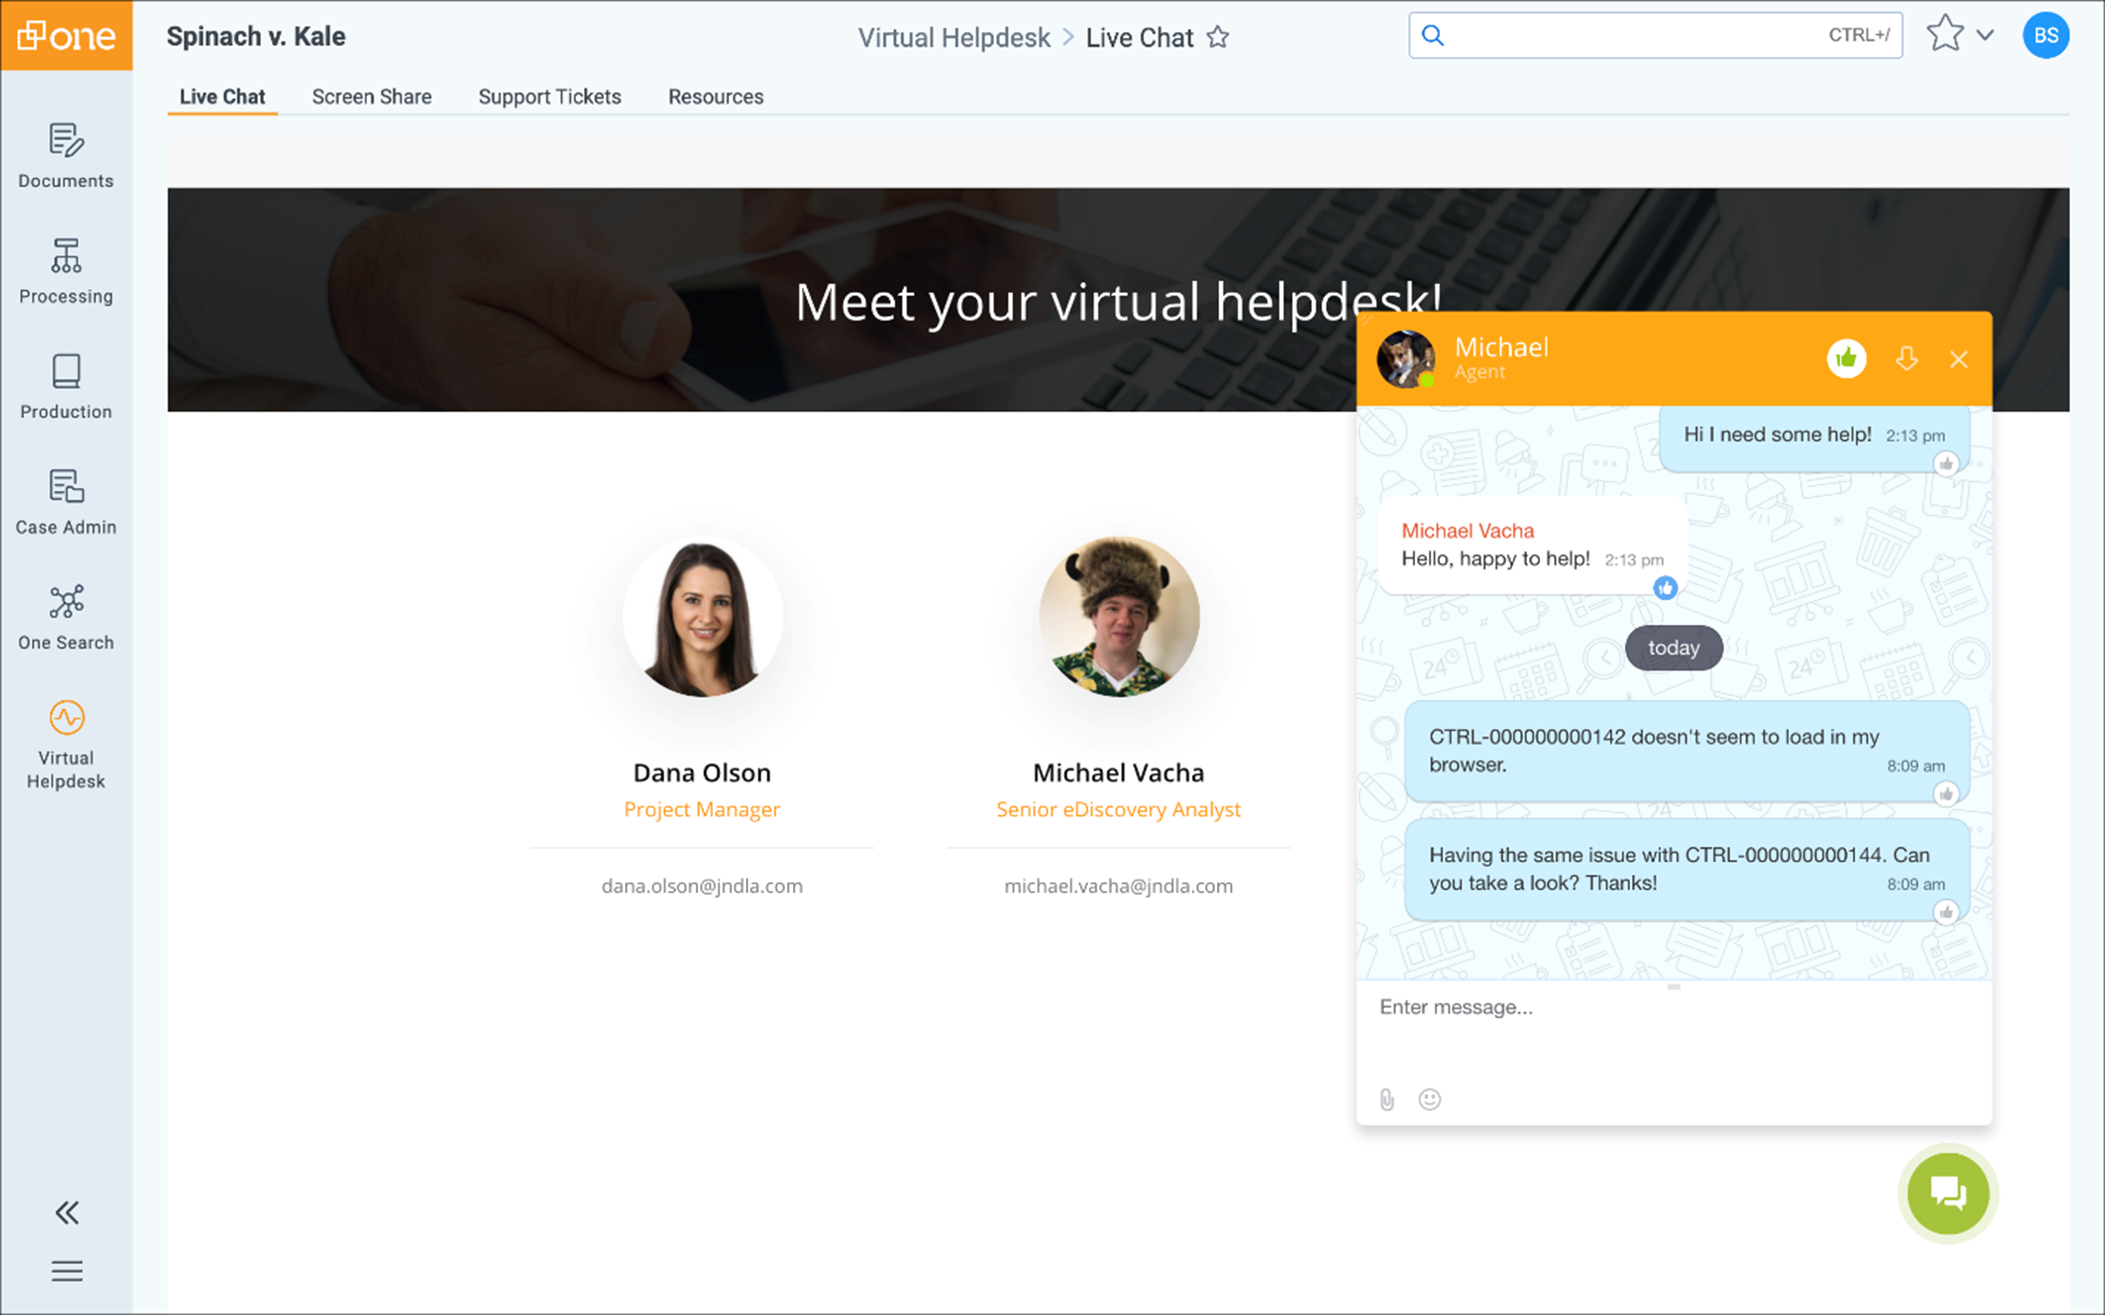Open One Search

click(66, 616)
